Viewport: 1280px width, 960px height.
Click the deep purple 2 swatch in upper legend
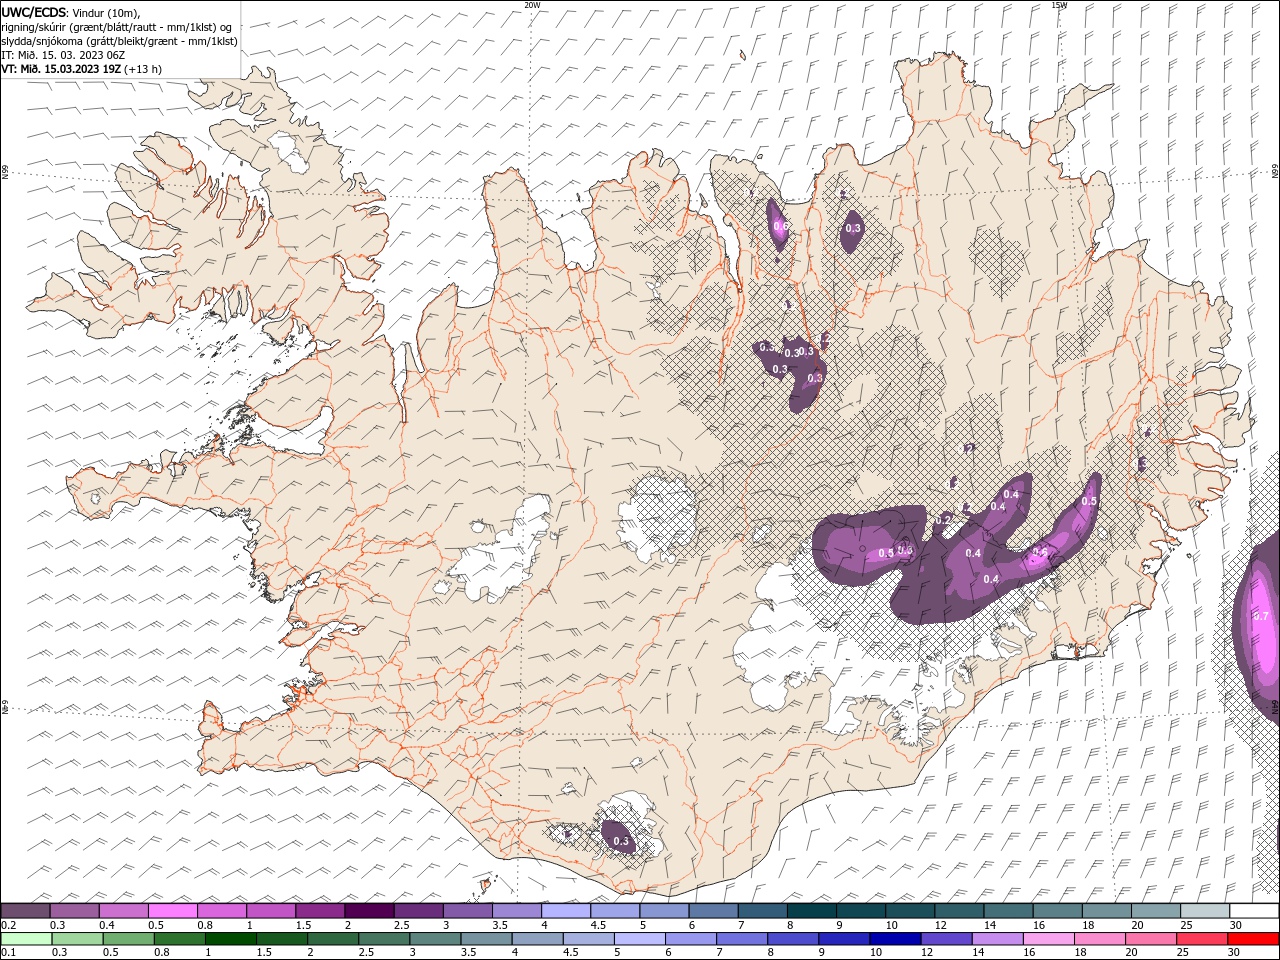(369, 911)
